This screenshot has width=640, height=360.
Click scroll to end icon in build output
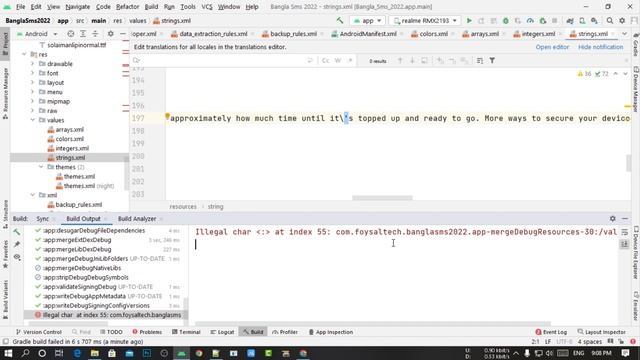(x=624, y=244)
